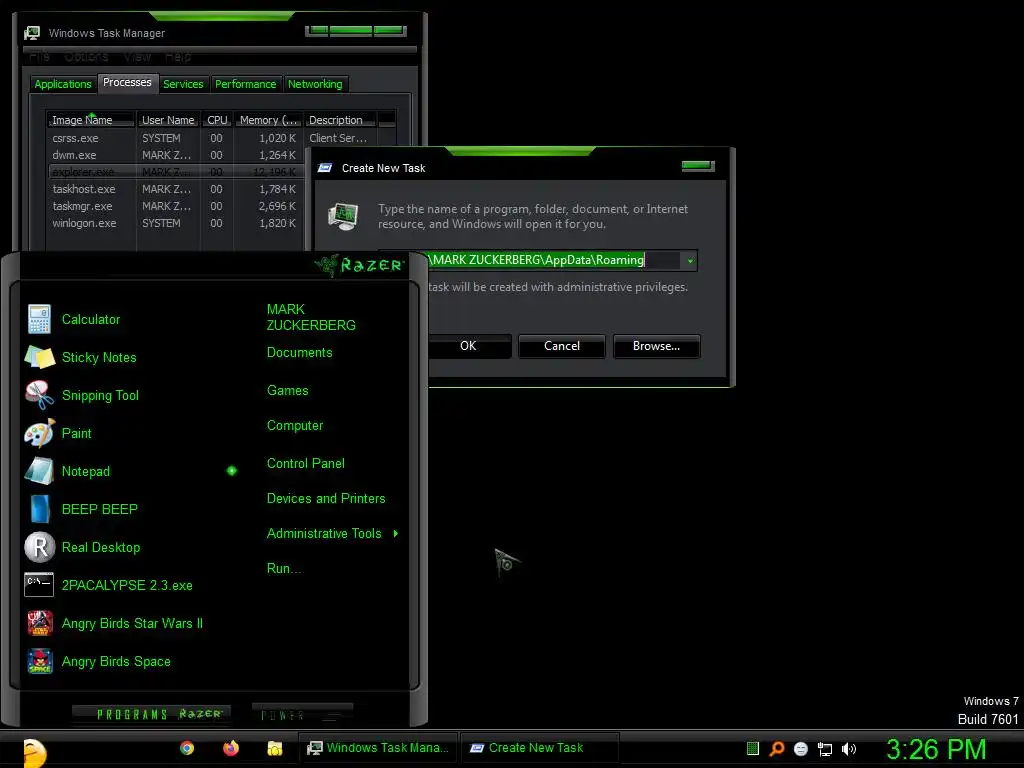Image resolution: width=1024 pixels, height=768 pixels.
Task: Select the taskmgr.exe process row
Action: click(x=176, y=206)
